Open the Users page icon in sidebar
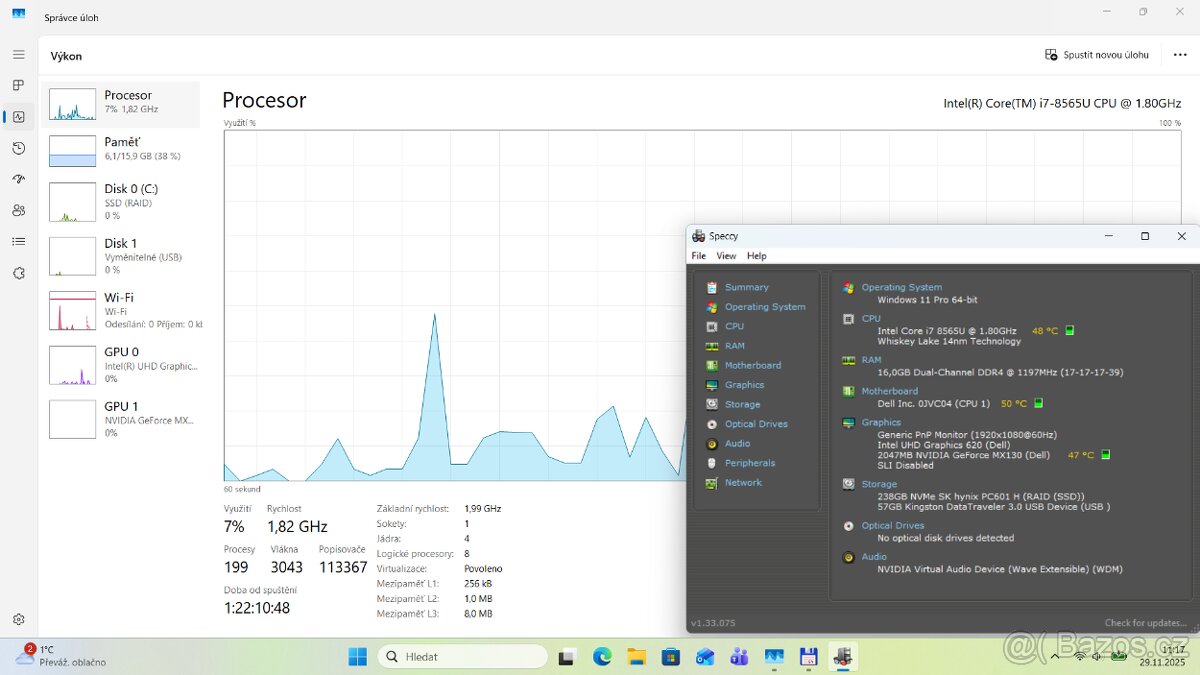This screenshot has width=1200, height=675. click(x=18, y=210)
